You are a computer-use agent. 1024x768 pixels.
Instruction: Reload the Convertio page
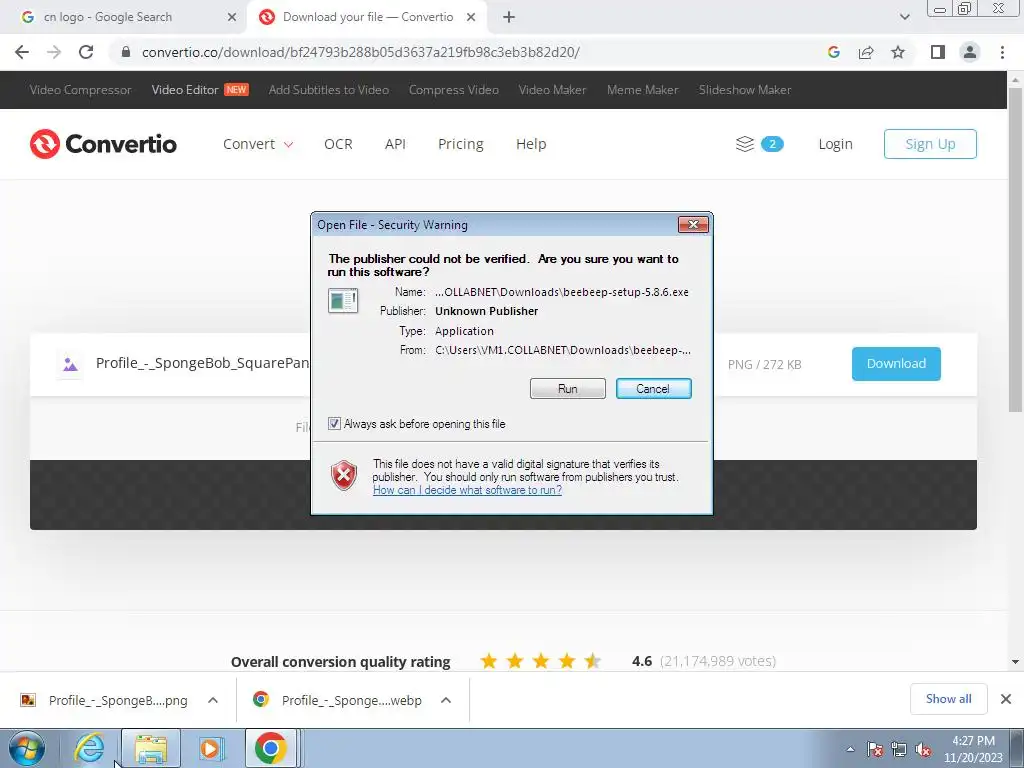(x=86, y=52)
